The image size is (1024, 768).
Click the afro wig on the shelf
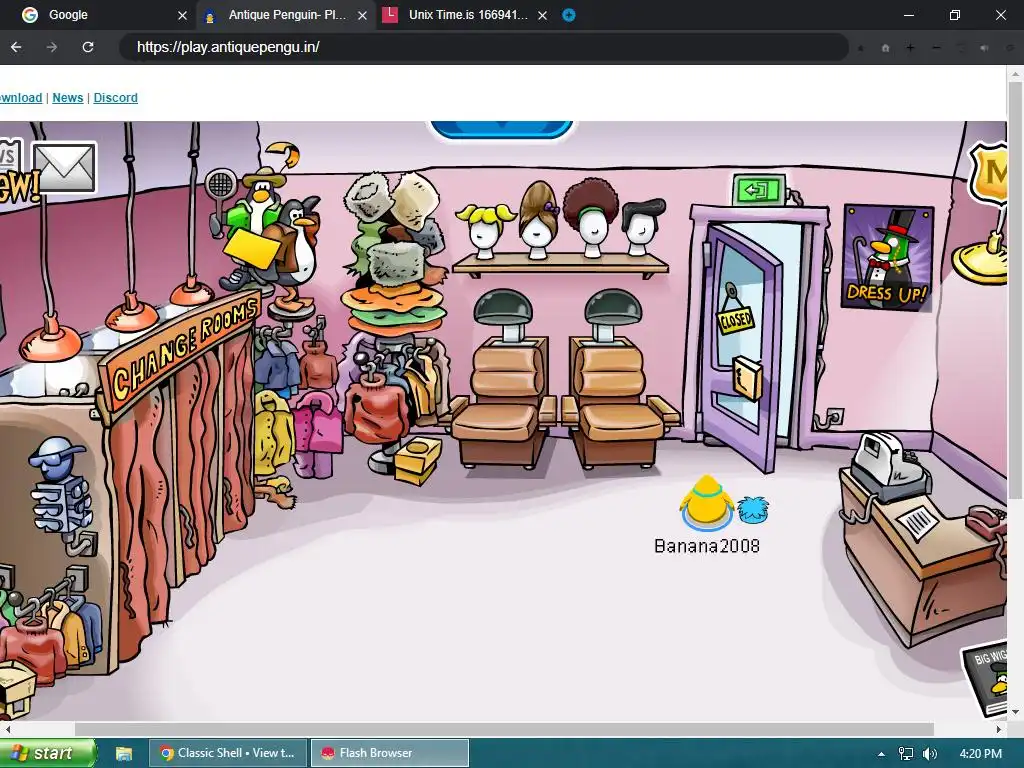pos(591,218)
